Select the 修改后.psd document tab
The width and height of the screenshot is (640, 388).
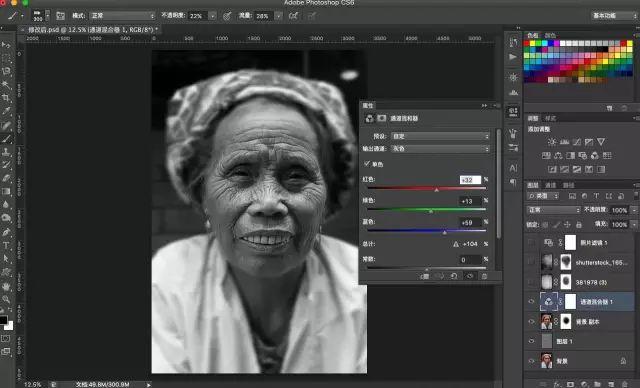[92, 30]
